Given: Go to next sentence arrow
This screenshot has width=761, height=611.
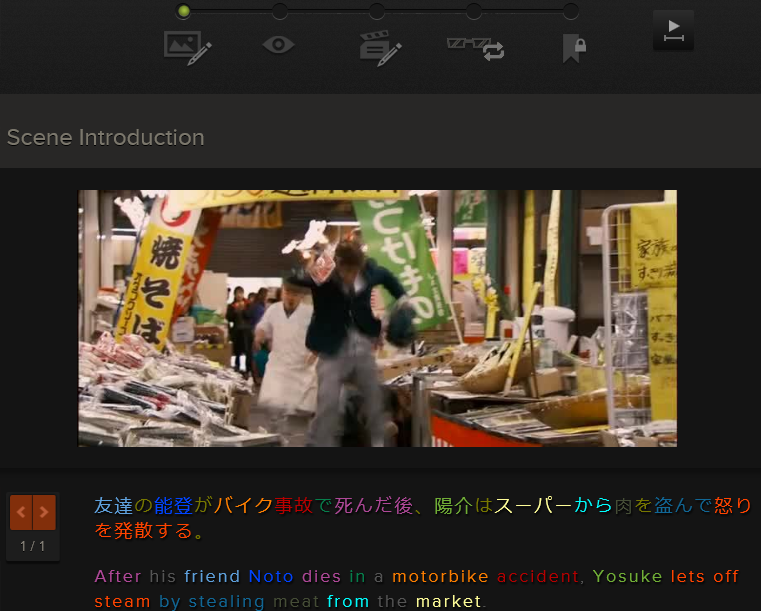Looking at the screenshot, I should [x=44, y=512].
